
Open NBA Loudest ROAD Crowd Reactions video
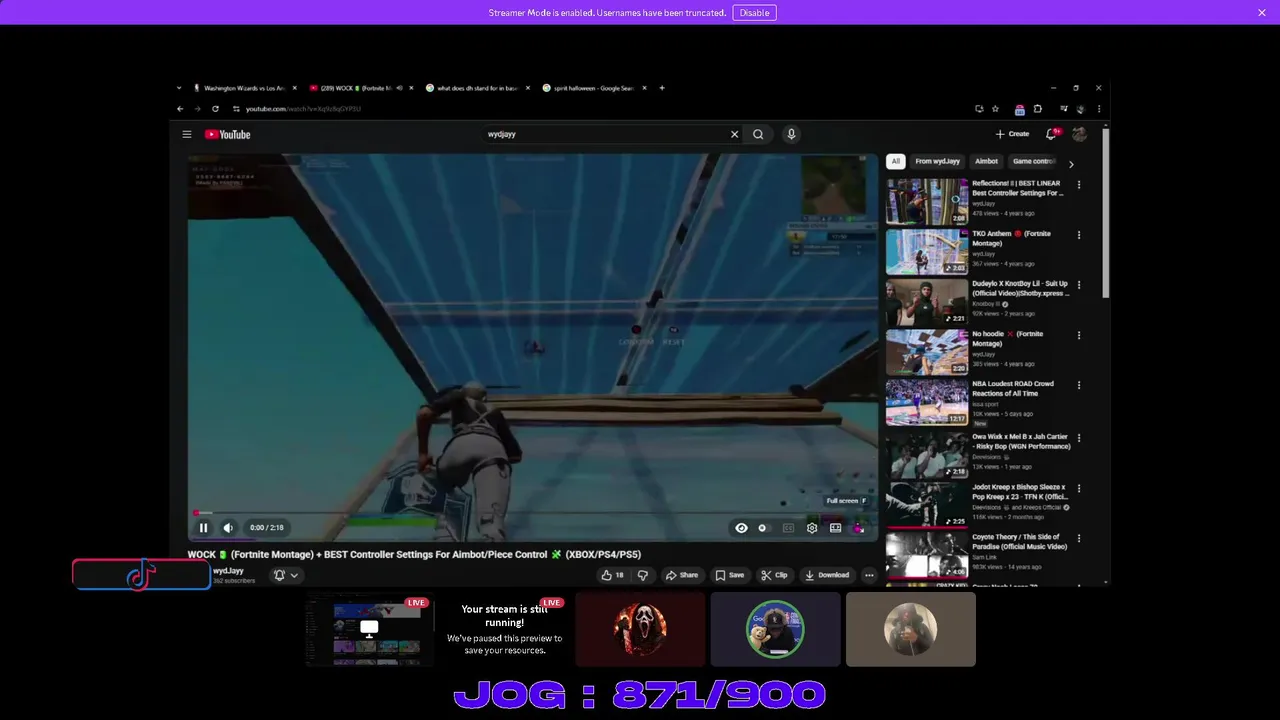[x=927, y=402]
